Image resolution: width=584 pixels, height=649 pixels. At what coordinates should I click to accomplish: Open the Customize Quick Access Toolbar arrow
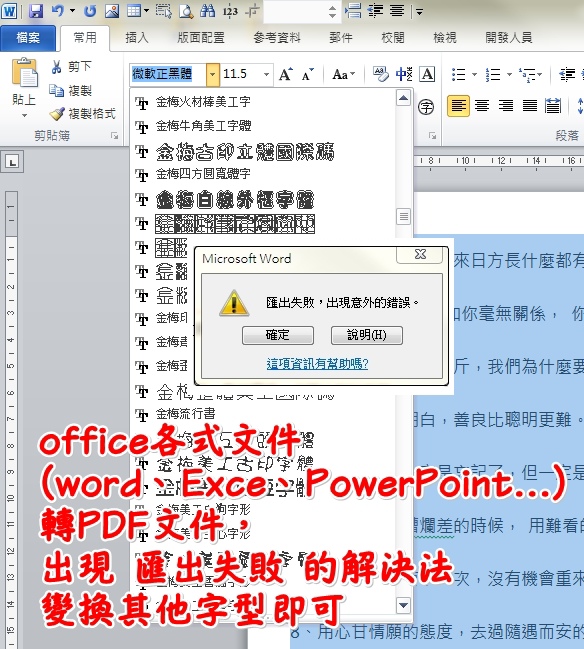click(x=420, y=12)
